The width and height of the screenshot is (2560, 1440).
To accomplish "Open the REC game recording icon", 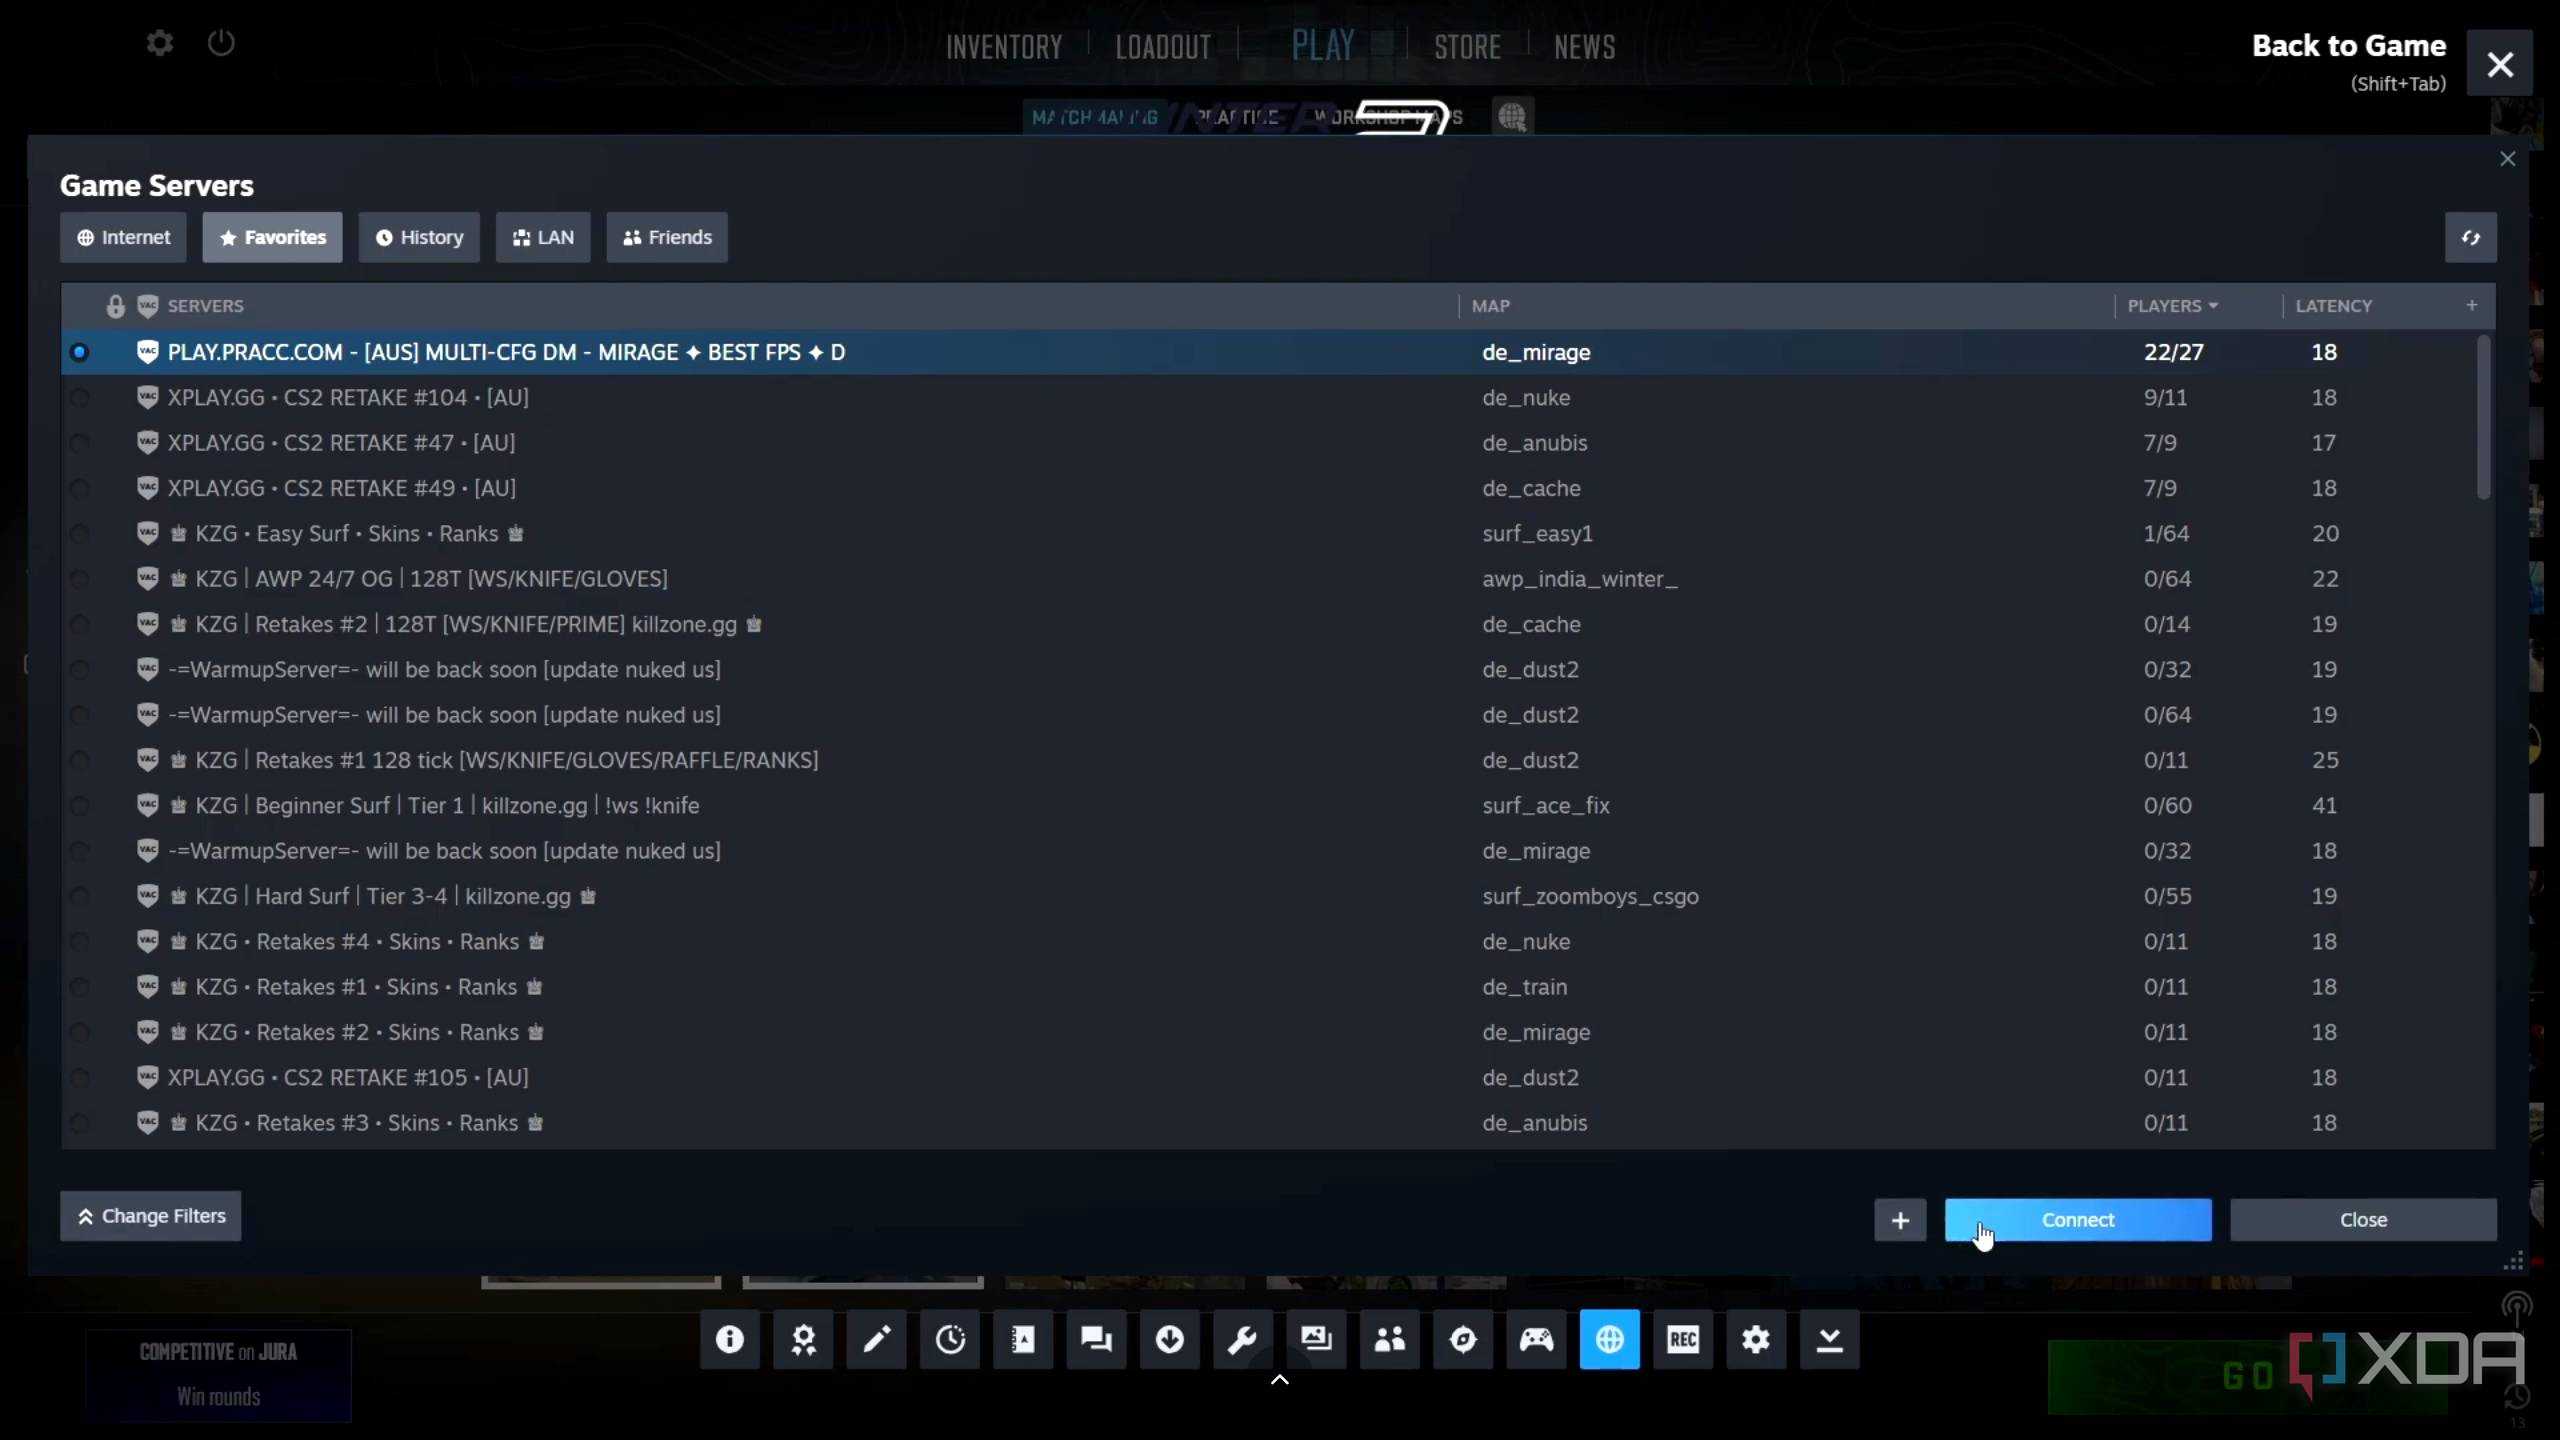I will click(x=1683, y=1339).
